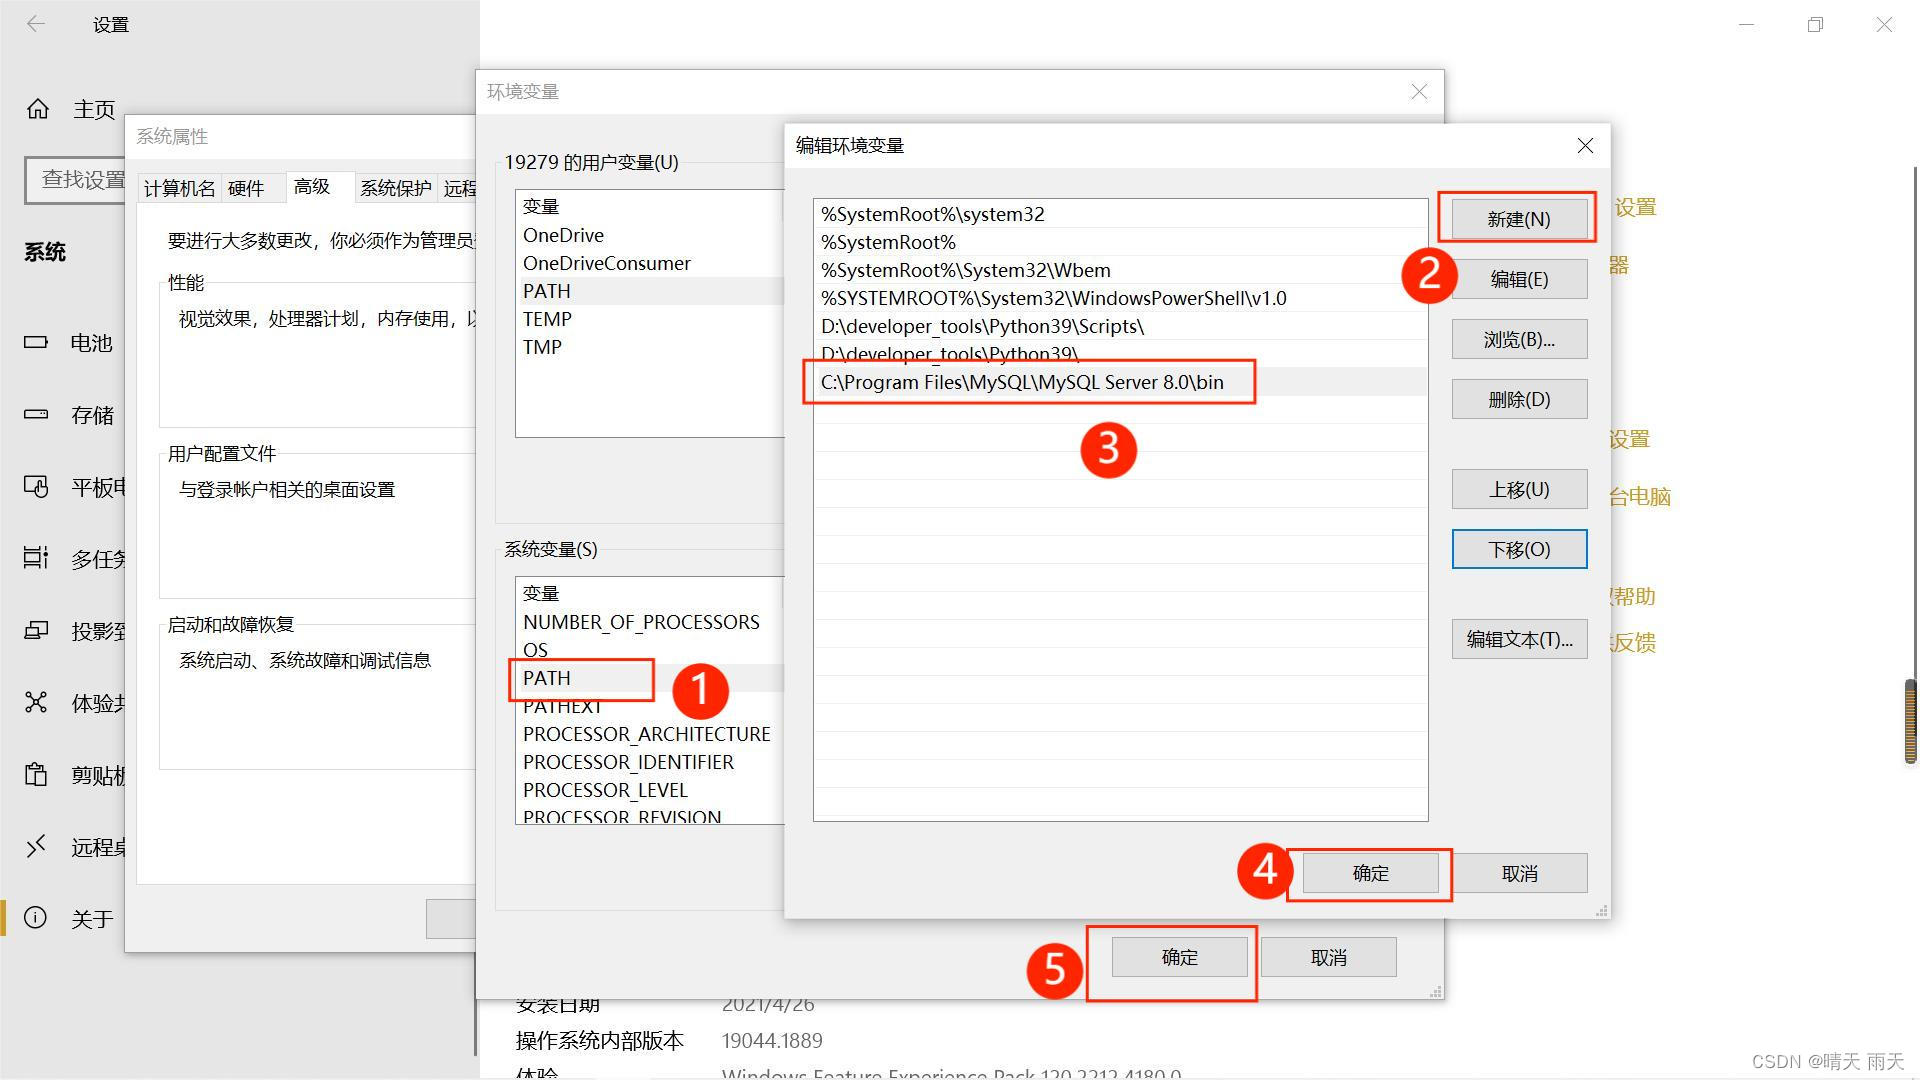Select the MySQL Server 8.0 bin path entry
This screenshot has height=1080, width=1920.
1022,382
